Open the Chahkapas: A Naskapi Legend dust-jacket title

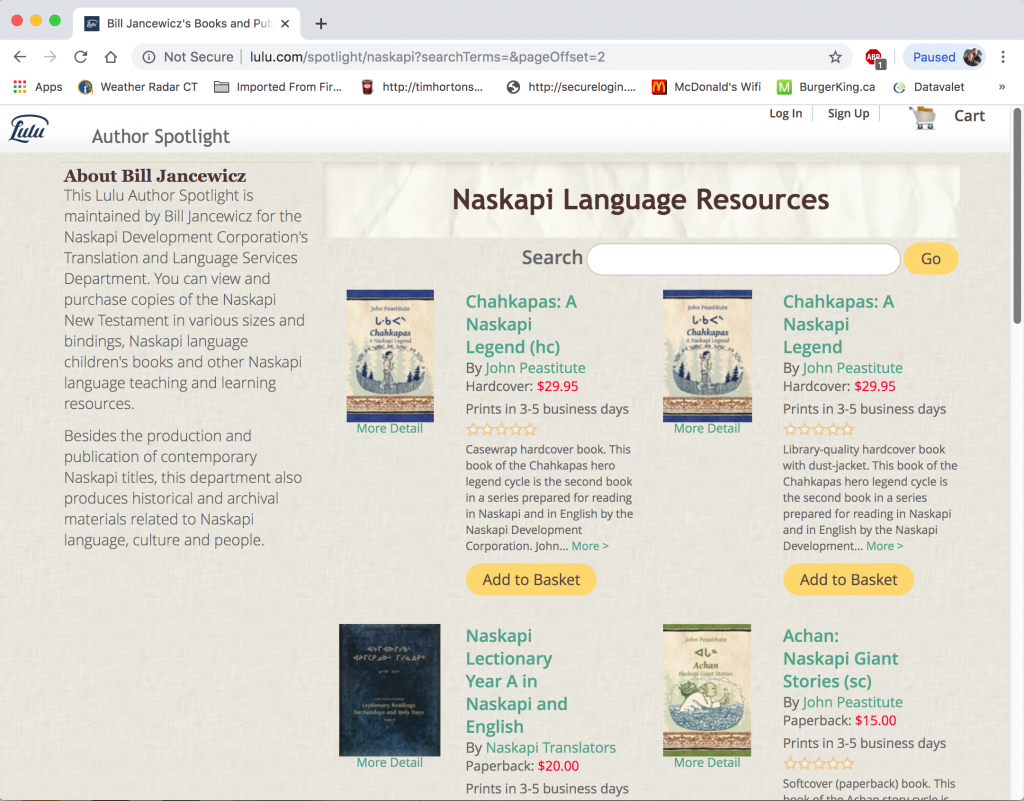[839, 324]
